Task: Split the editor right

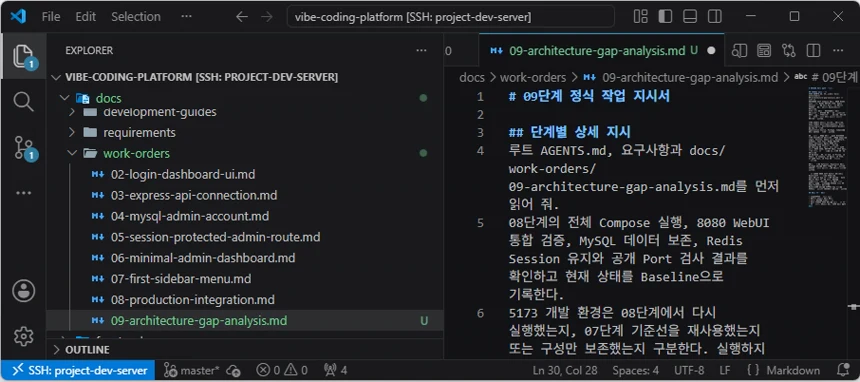Action: click(x=813, y=51)
